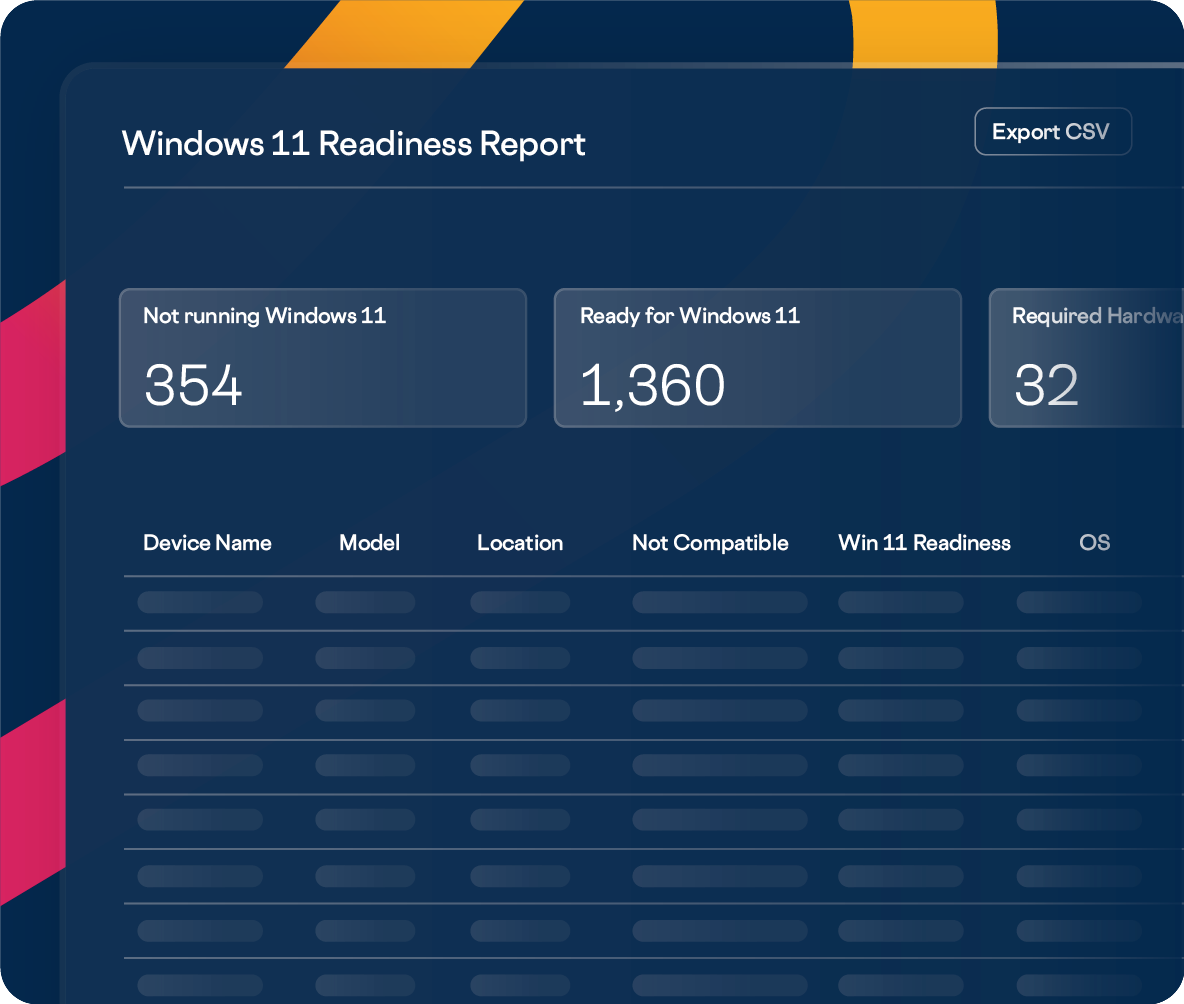The height and width of the screenshot is (1004, 1184).
Task: Select first row Model cell
Action: pos(365,602)
